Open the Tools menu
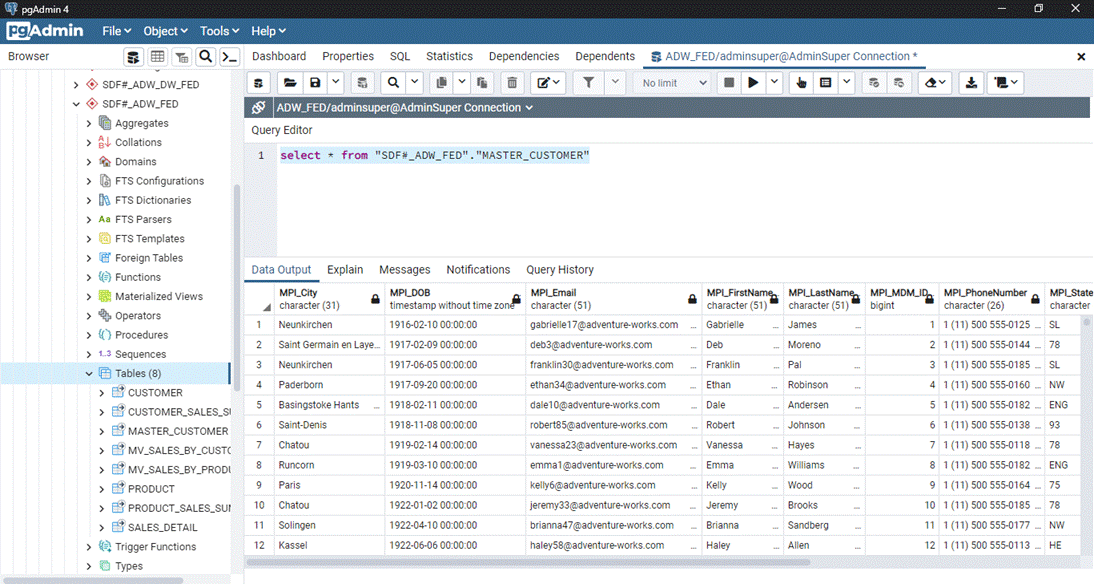This screenshot has height=584, width=1094. (x=219, y=31)
